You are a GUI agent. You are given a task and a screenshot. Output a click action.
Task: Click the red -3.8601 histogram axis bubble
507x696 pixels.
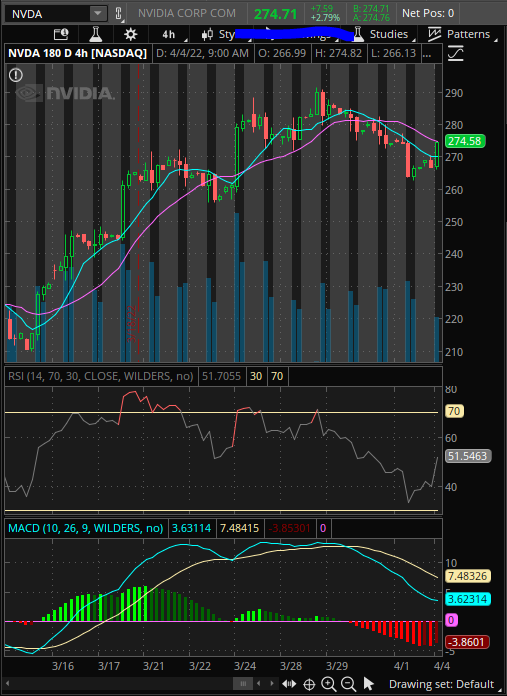pos(467,642)
